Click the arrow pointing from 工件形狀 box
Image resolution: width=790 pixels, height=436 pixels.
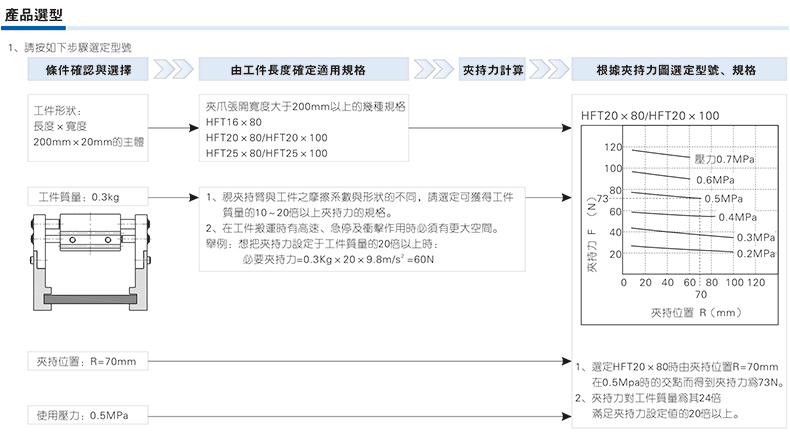pos(170,128)
